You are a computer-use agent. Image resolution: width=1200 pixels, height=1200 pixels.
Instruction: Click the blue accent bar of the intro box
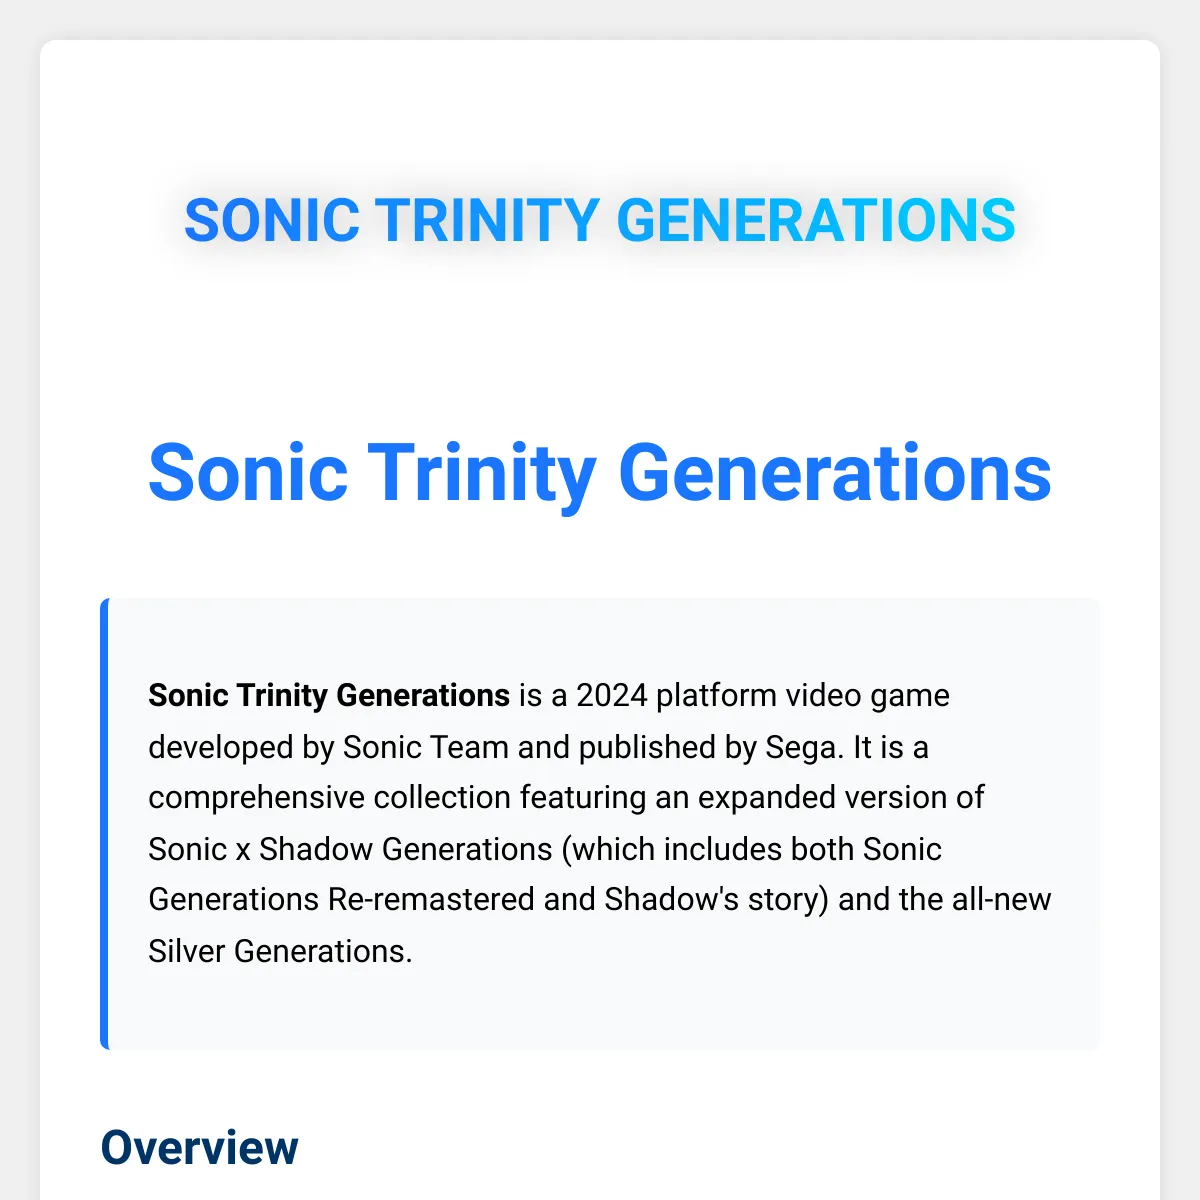pos(104,824)
